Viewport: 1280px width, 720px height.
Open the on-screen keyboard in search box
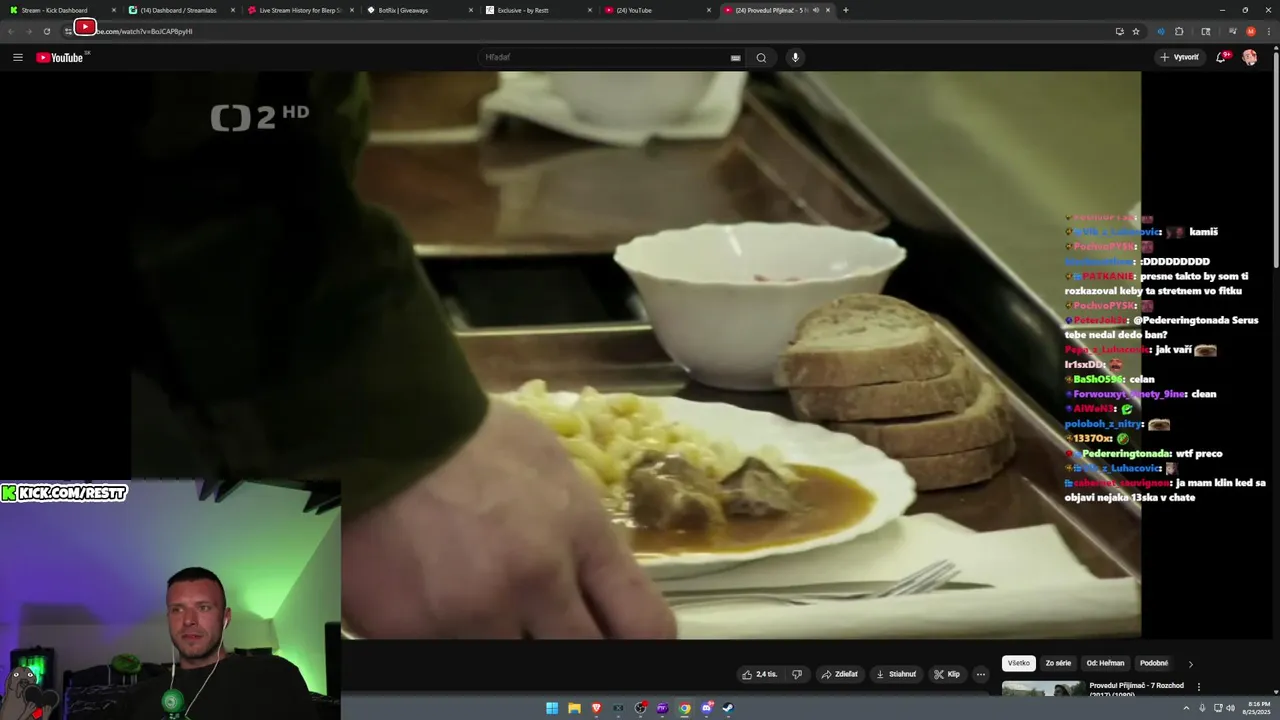click(x=736, y=58)
